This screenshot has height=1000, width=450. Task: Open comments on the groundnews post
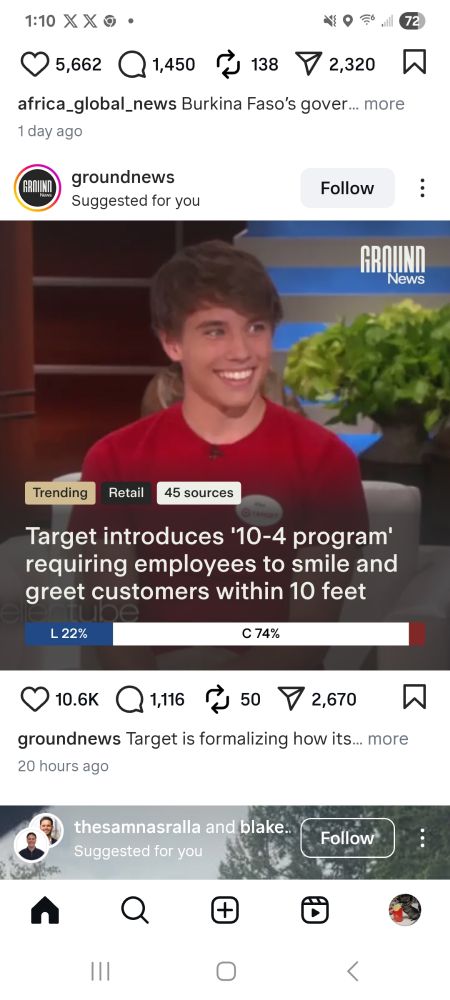pyautogui.click(x=129, y=699)
